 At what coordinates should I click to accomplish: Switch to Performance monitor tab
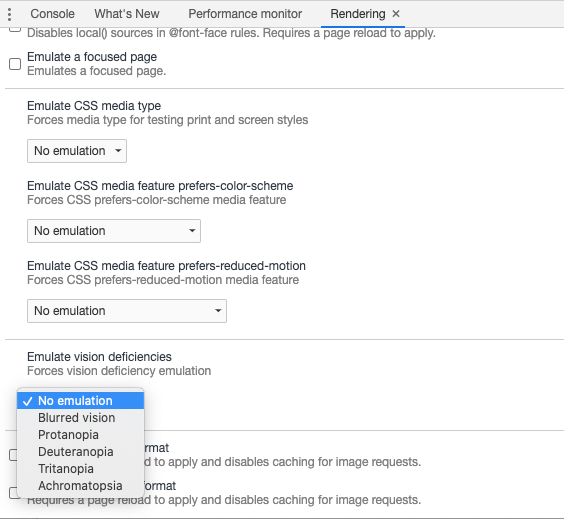(x=245, y=14)
